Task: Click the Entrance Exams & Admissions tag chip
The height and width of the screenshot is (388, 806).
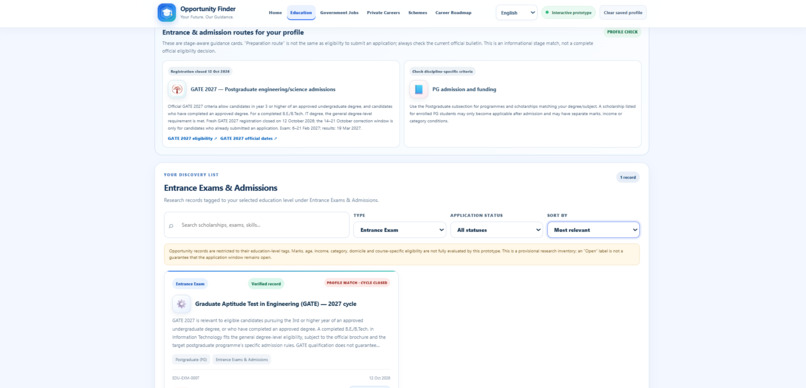Action: point(242,360)
